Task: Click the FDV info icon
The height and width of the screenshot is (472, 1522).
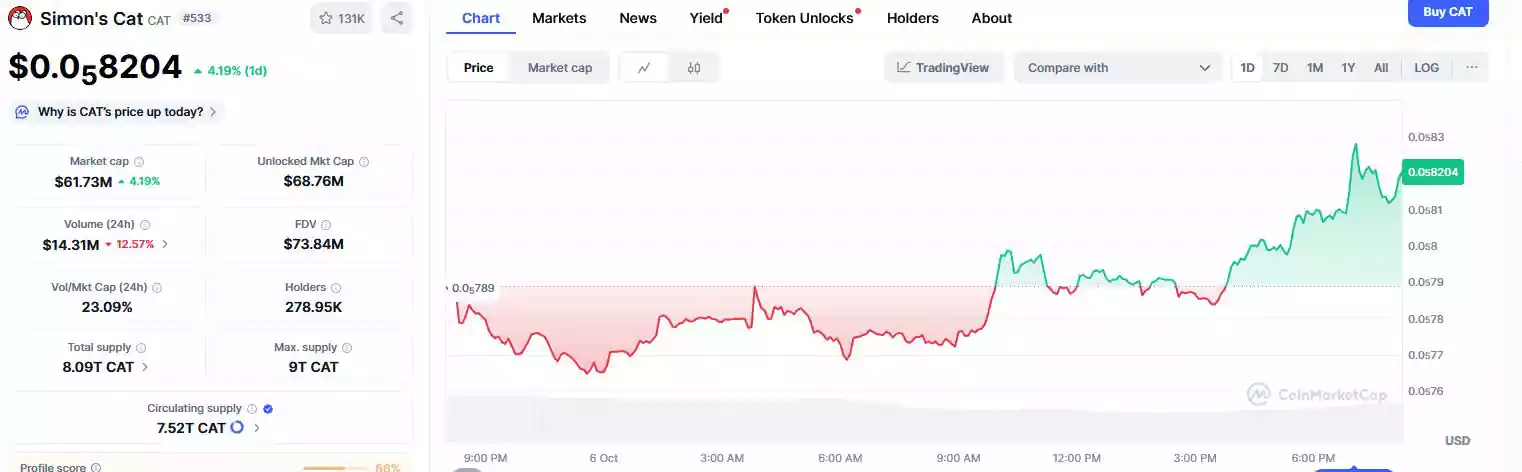Action: (x=326, y=225)
